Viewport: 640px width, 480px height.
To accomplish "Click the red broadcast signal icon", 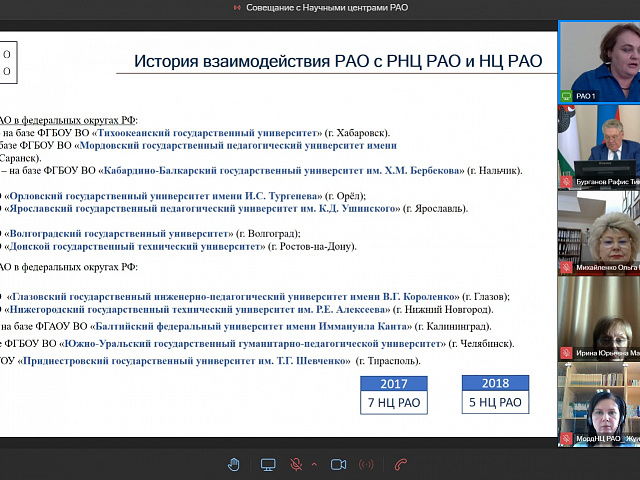I will coord(367,464).
